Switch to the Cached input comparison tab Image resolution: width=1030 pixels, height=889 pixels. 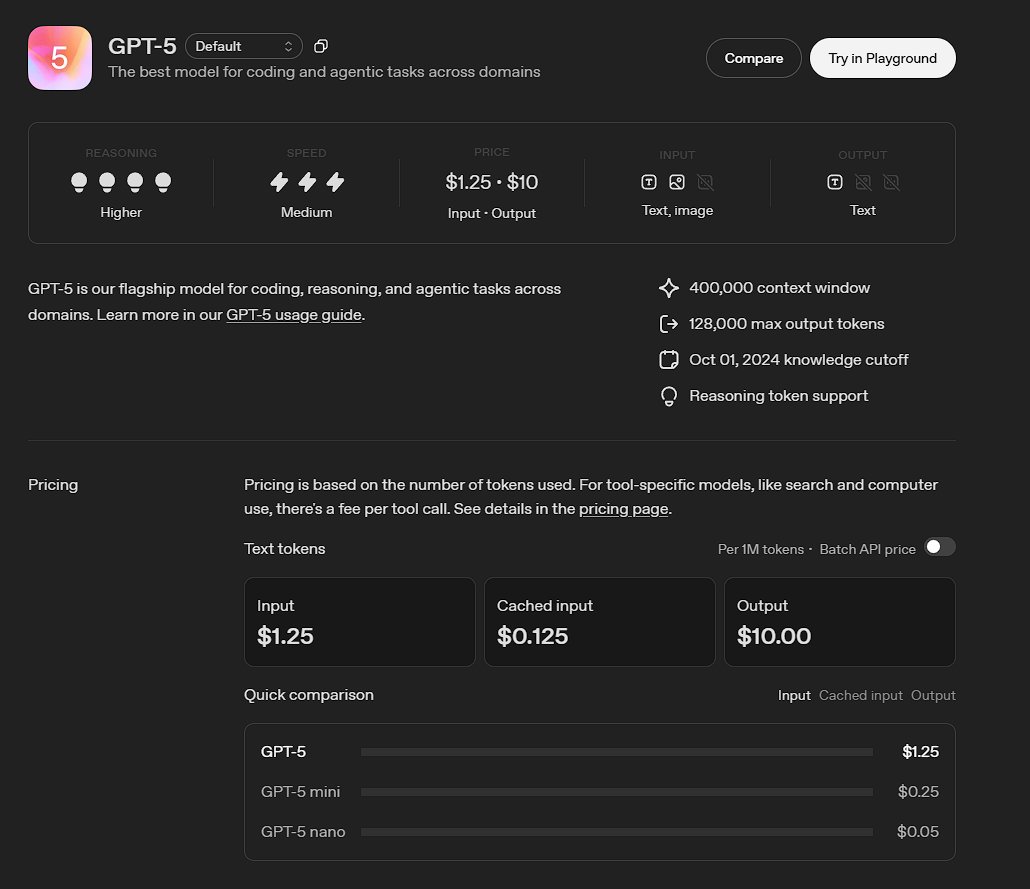861,695
